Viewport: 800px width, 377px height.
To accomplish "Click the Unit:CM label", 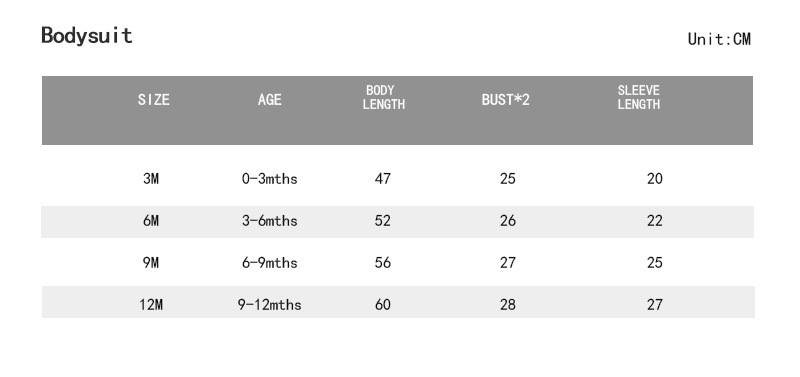I will coord(719,39).
